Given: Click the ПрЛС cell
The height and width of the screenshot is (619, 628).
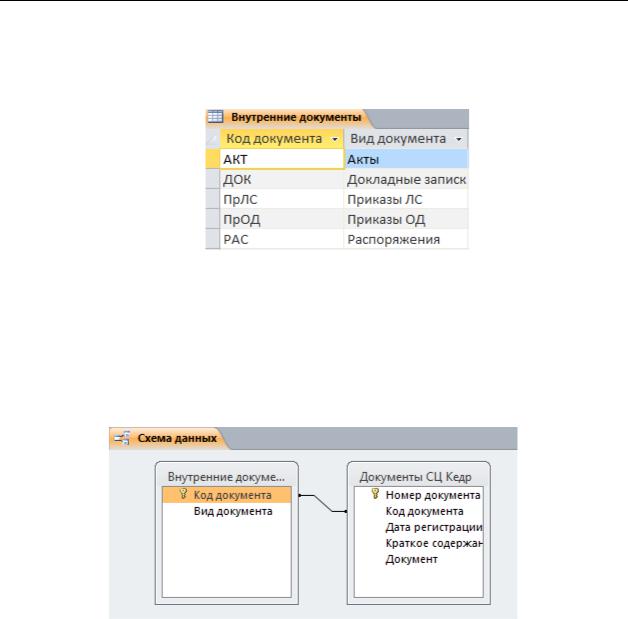Looking at the screenshot, I should 282,199.
